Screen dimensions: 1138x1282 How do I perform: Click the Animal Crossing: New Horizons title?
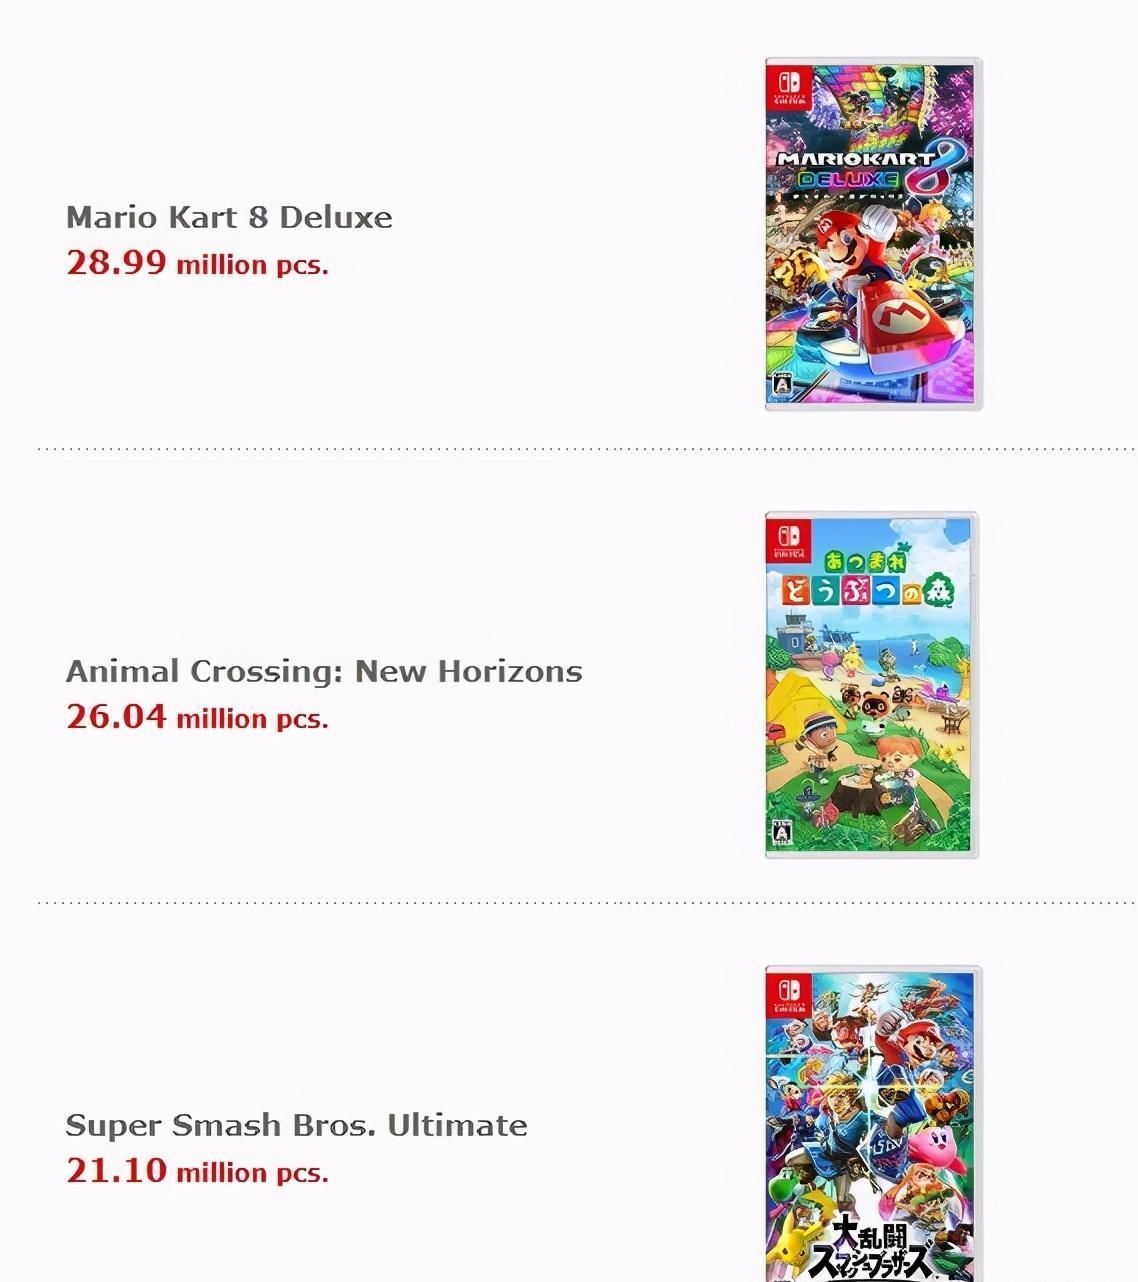click(x=324, y=671)
